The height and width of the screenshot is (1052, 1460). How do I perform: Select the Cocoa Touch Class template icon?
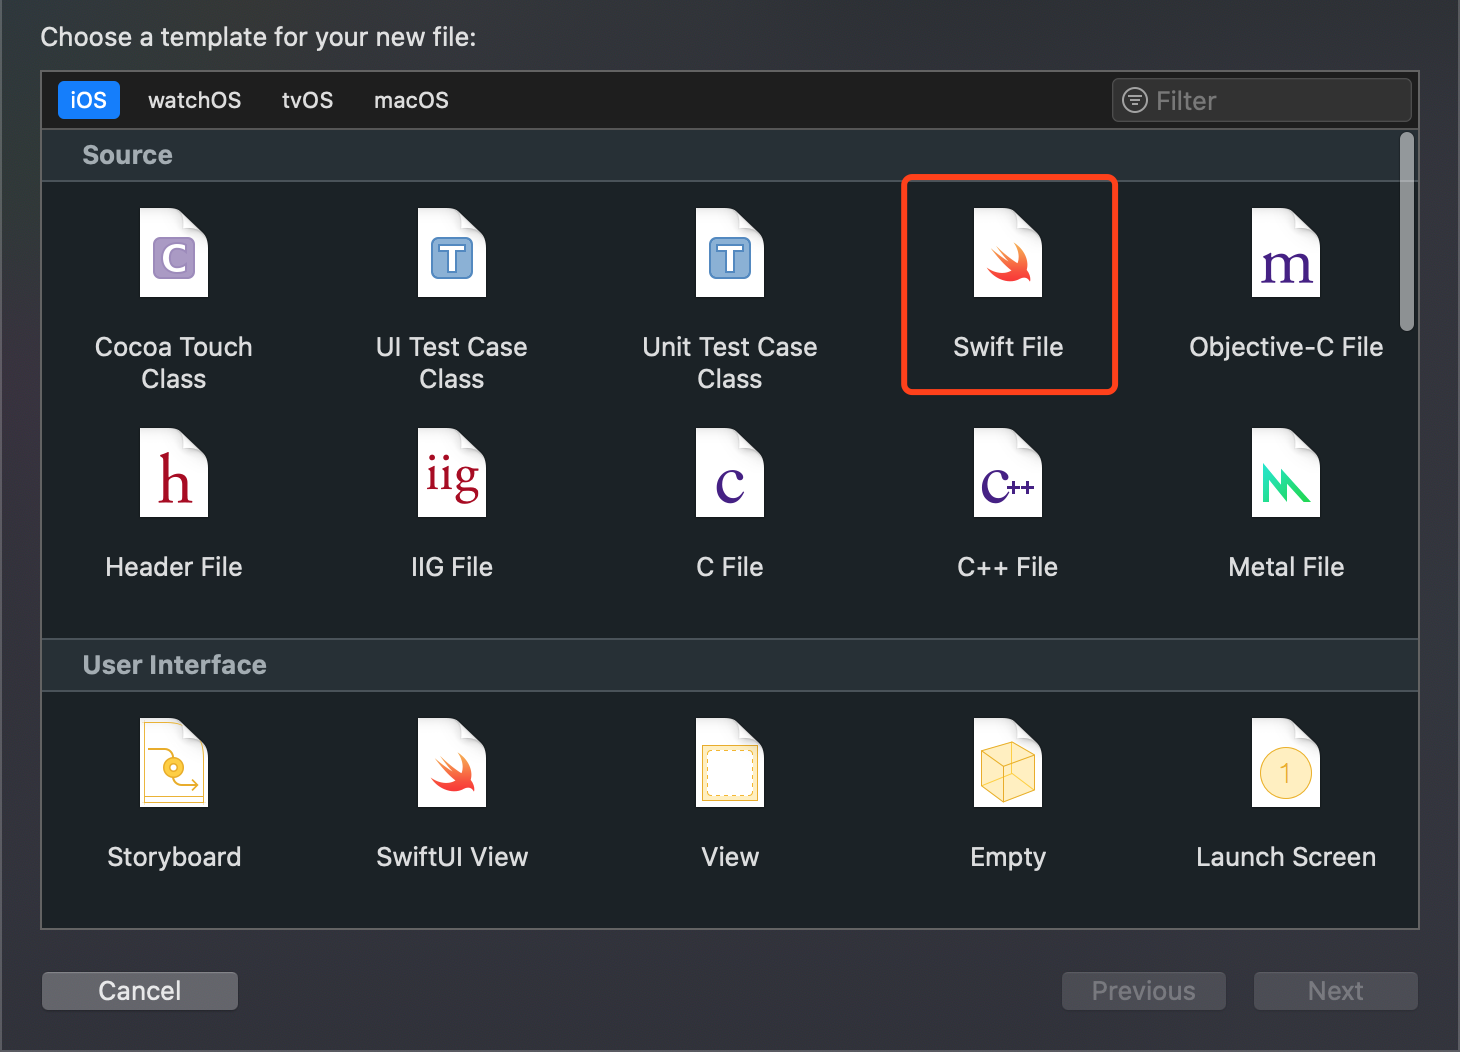[174, 253]
